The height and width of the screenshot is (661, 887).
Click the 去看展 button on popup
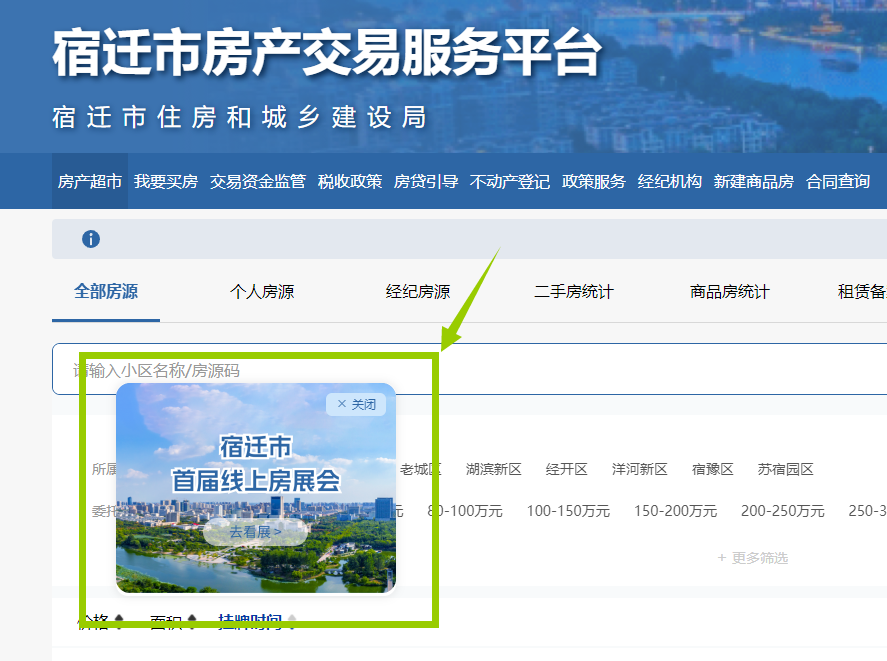[255, 532]
